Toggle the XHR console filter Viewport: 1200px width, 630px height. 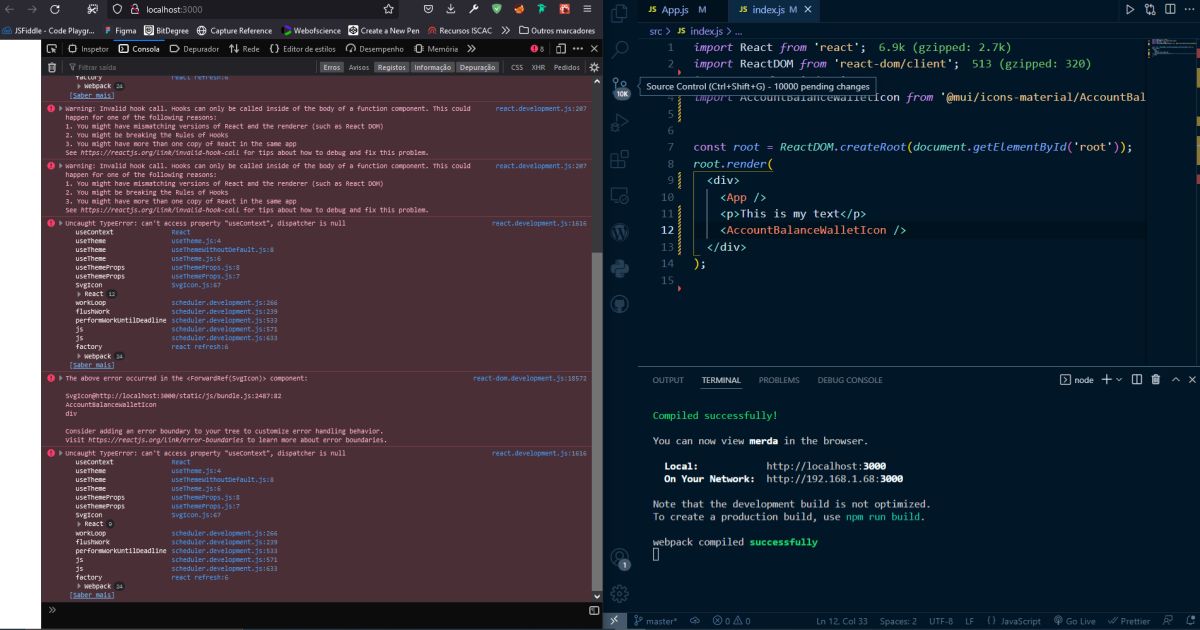[x=538, y=67]
